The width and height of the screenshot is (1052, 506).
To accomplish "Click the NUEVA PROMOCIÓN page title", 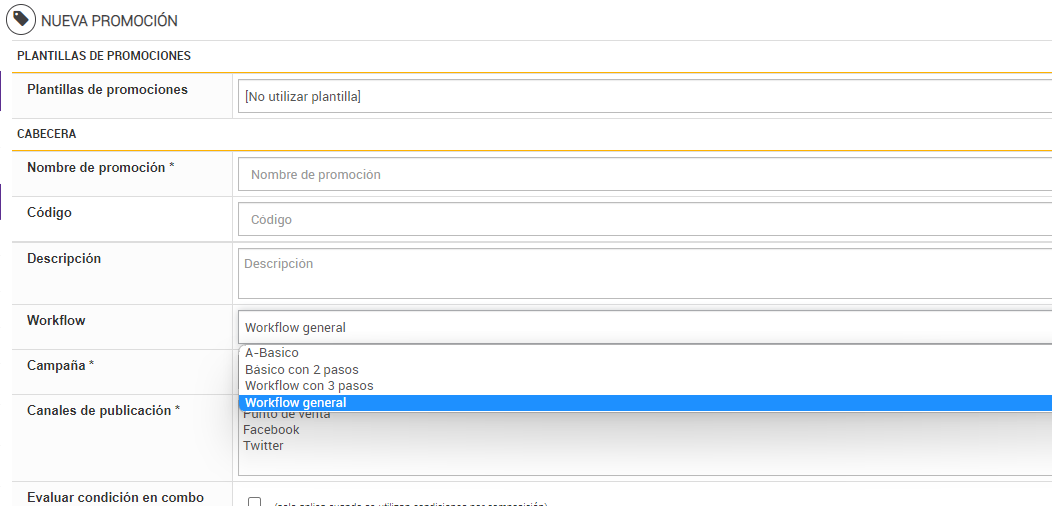I will [109, 21].
